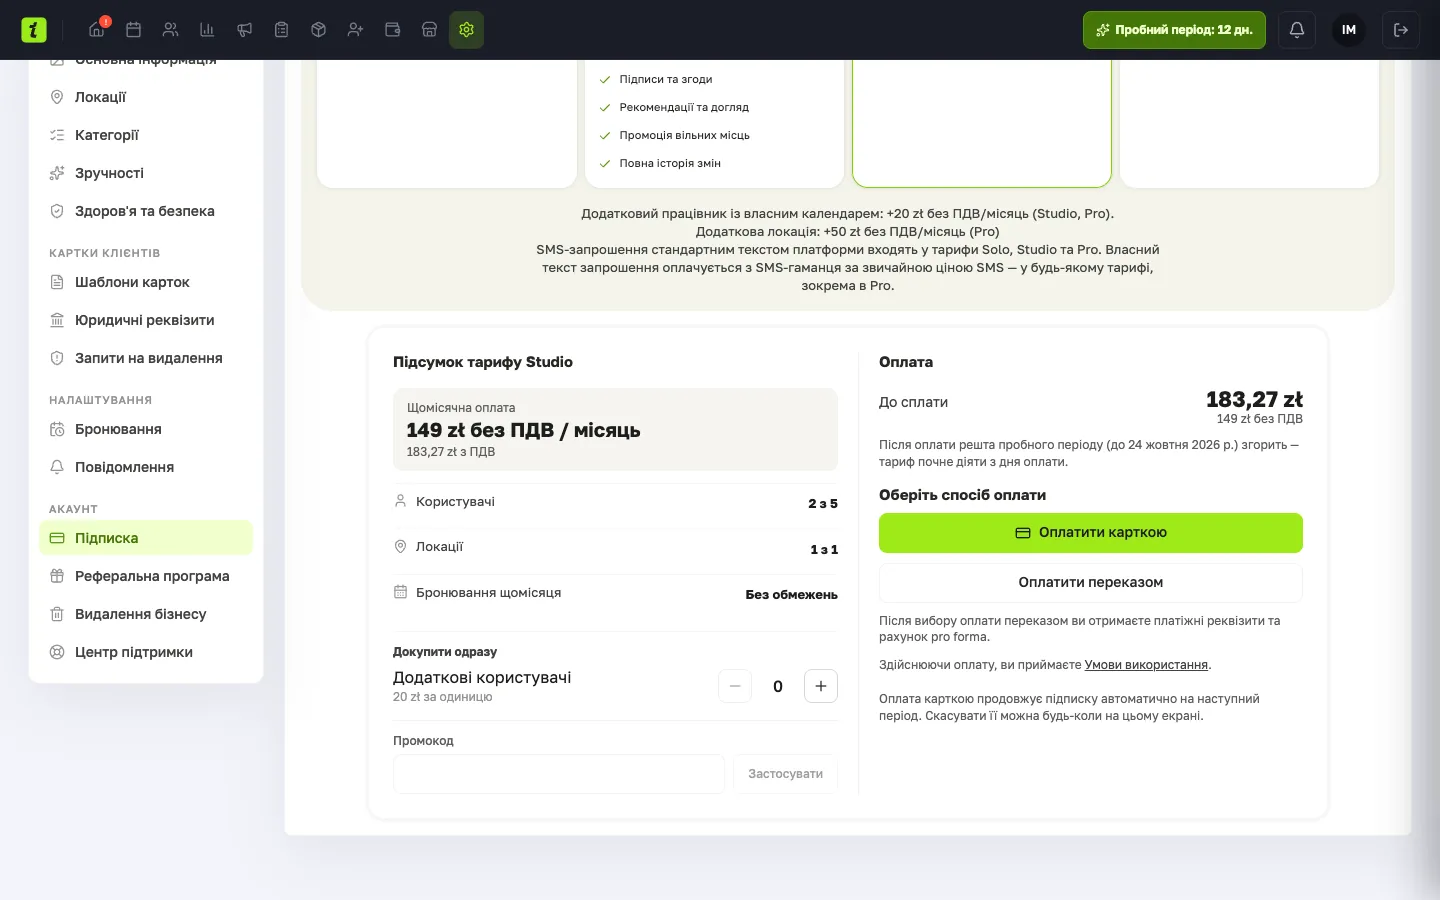Image resolution: width=1440 pixels, height=900 pixels.
Task: Open the home dashboard icon with alert badge
Action: [97, 30]
